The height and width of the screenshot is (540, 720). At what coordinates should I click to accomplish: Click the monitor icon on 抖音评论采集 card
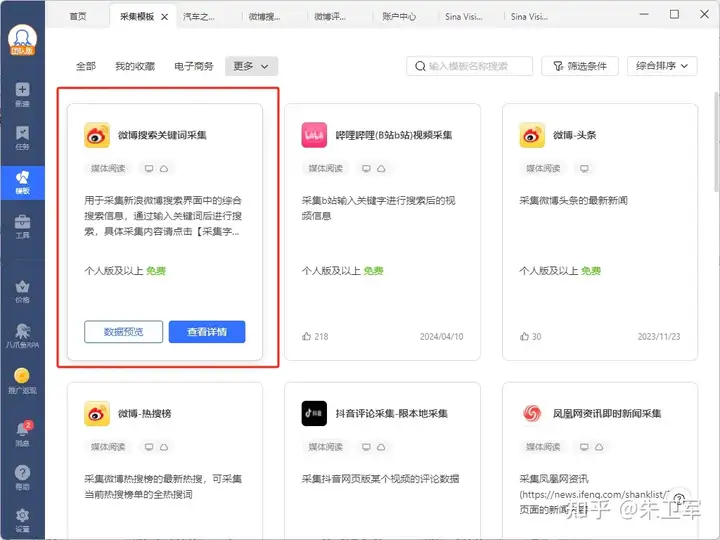point(366,447)
